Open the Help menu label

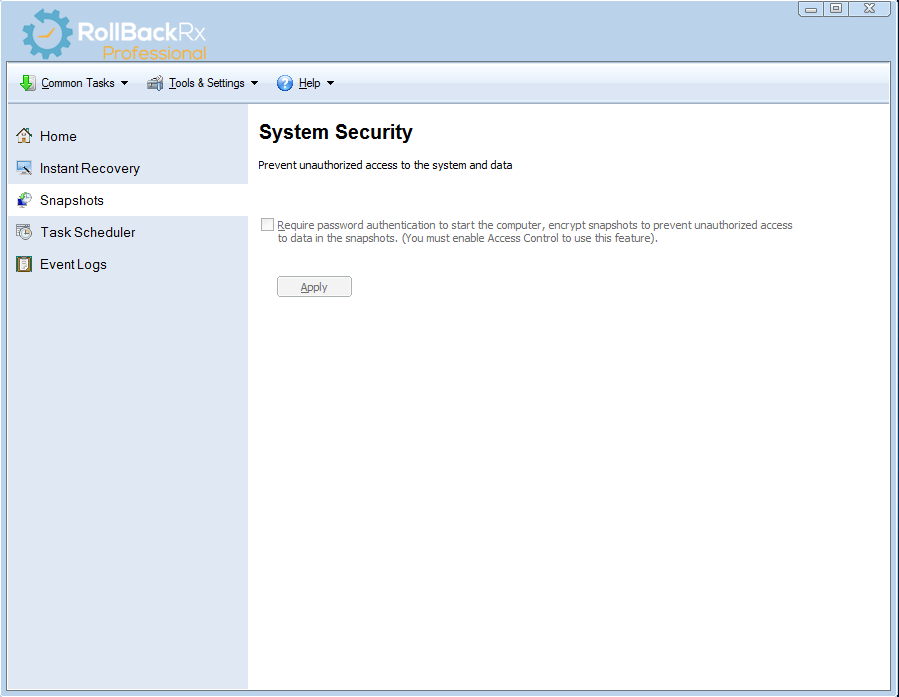tap(309, 83)
